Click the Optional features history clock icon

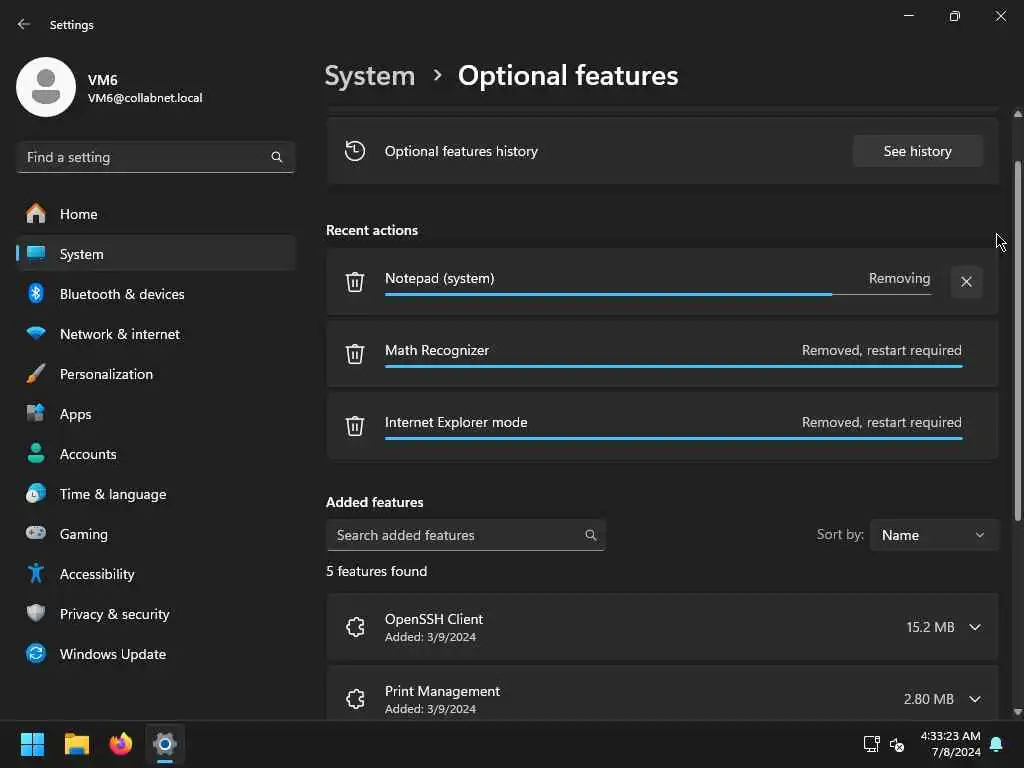pos(355,151)
